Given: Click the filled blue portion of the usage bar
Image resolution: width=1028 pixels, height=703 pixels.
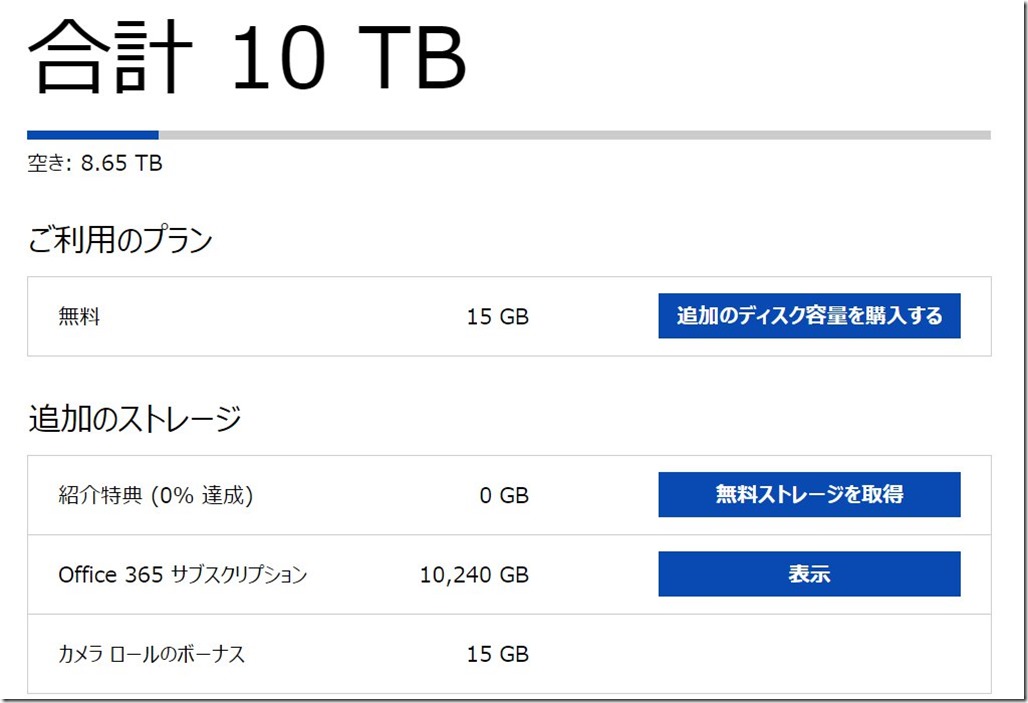Looking at the screenshot, I should pyautogui.click(x=90, y=134).
